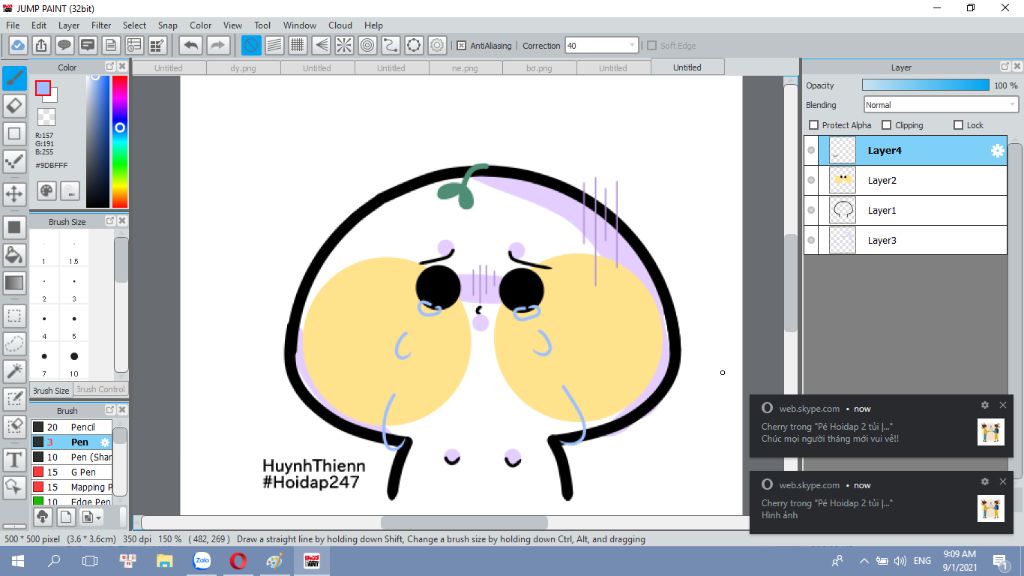Switch to the dy.png document tab
Screen dimensions: 1024x576
[243, 68]
